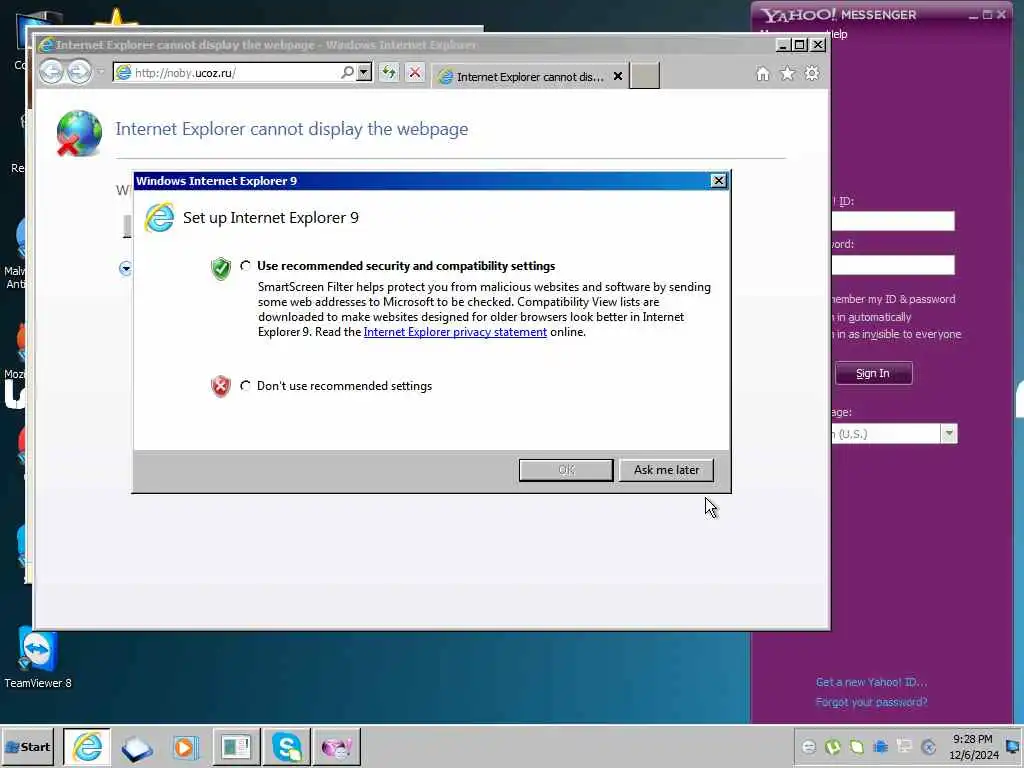Screen dimensions: 1024x768
Task: Click the round grey X tray icon
Action: click(928, 746)
